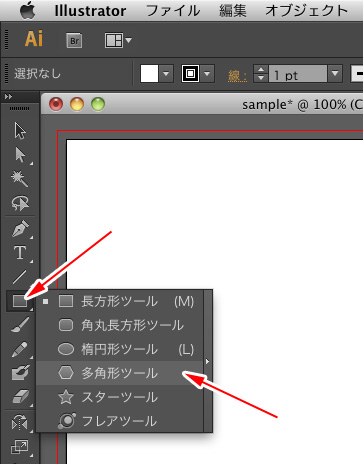Select the Pencil tool
Viewport: 363px width, 464px height.
20,349
